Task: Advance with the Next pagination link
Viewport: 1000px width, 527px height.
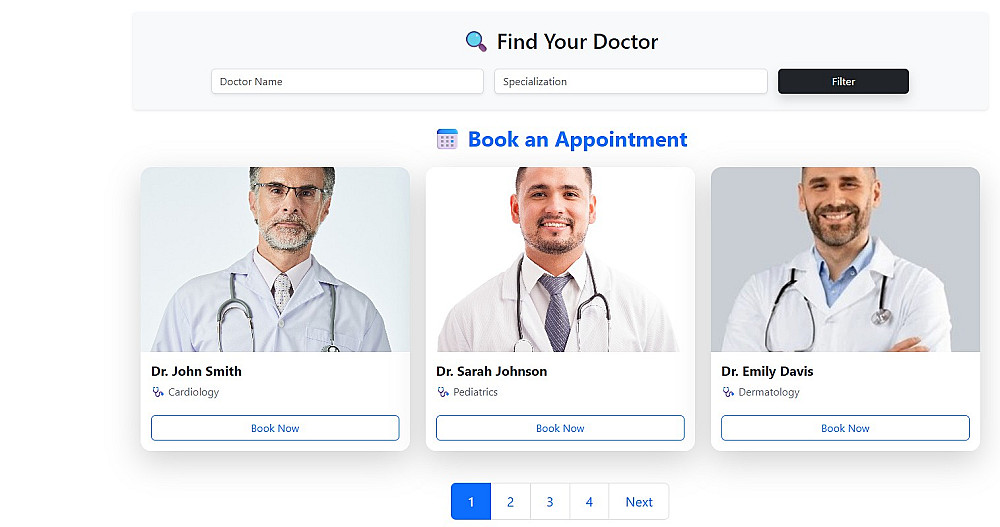Action: click(639, 501)
